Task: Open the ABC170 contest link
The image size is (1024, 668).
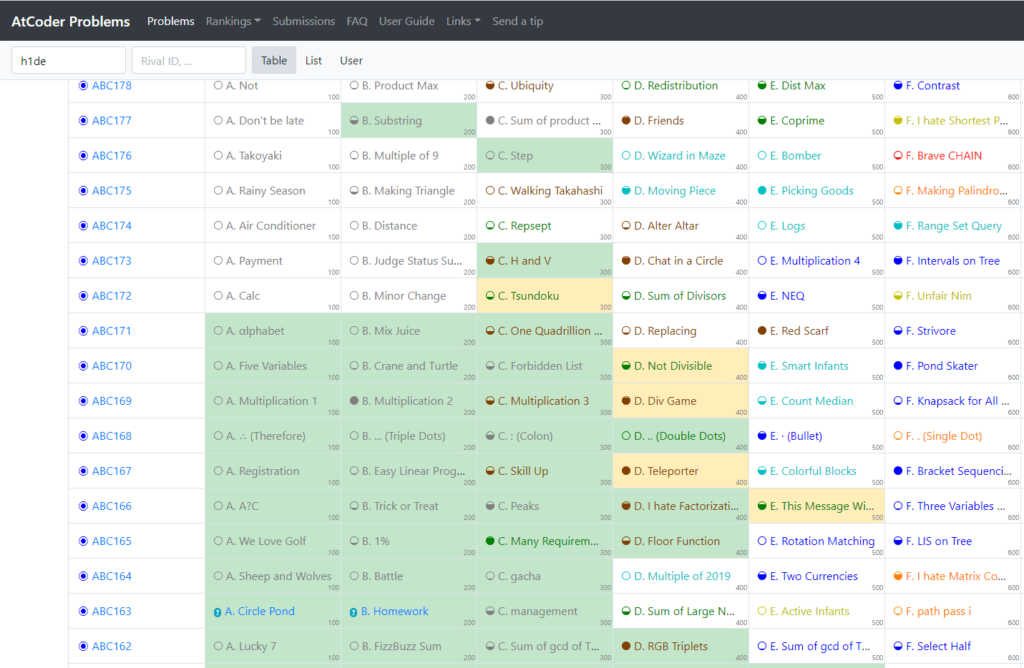Action: click(111, 366)
